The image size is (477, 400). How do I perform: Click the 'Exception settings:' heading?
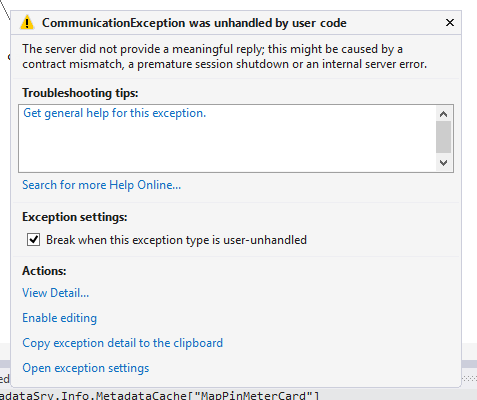pos(75,217)
